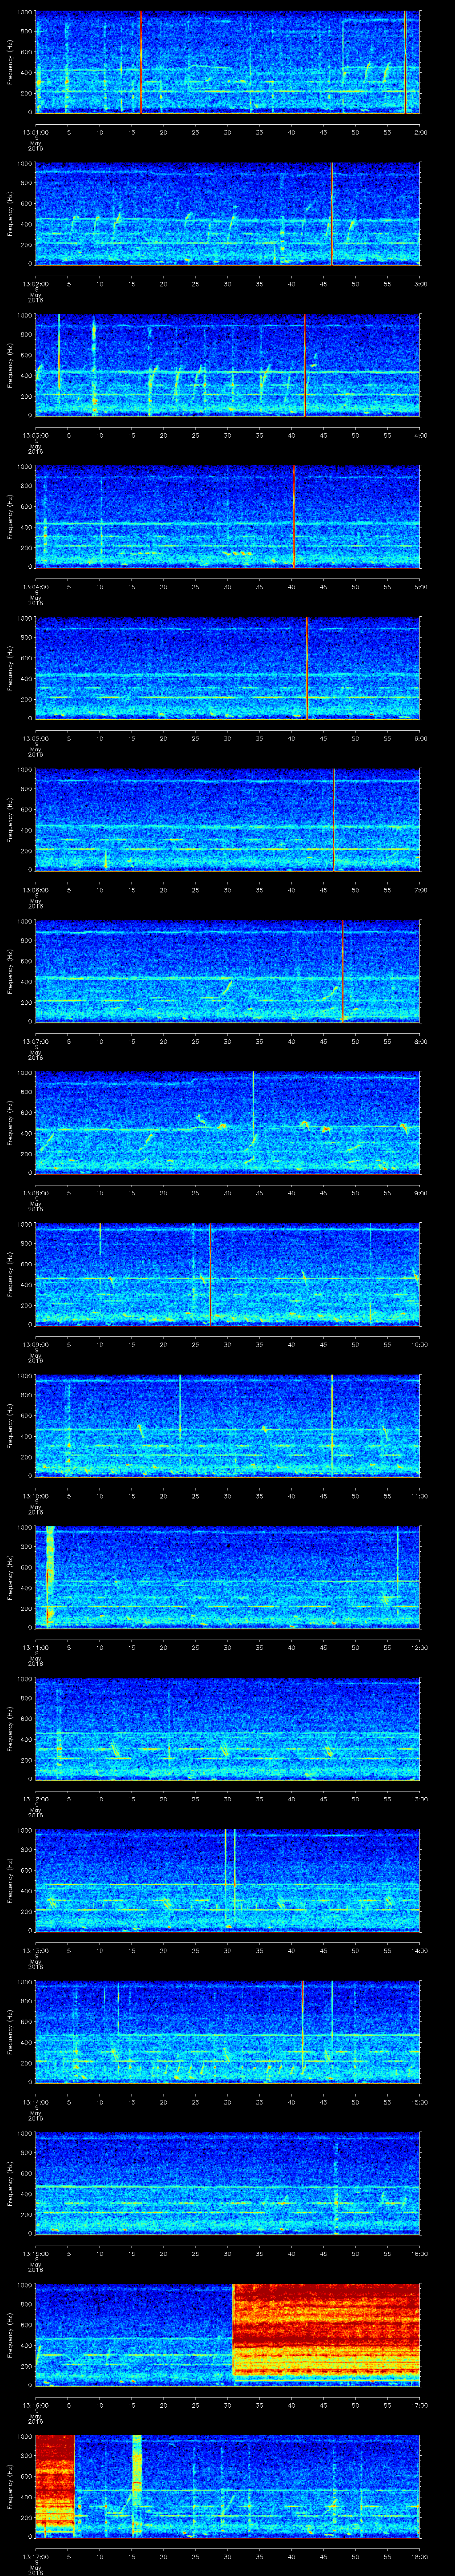
Task: Click the 13:03:00 start time label
Action: (35, 435)
